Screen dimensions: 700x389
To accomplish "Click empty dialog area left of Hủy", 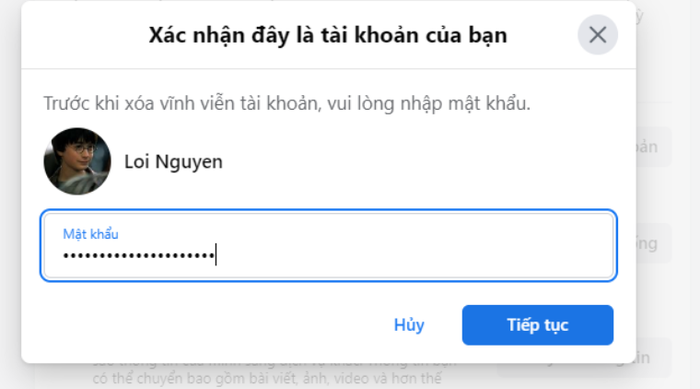I will [x=205, y=325].
